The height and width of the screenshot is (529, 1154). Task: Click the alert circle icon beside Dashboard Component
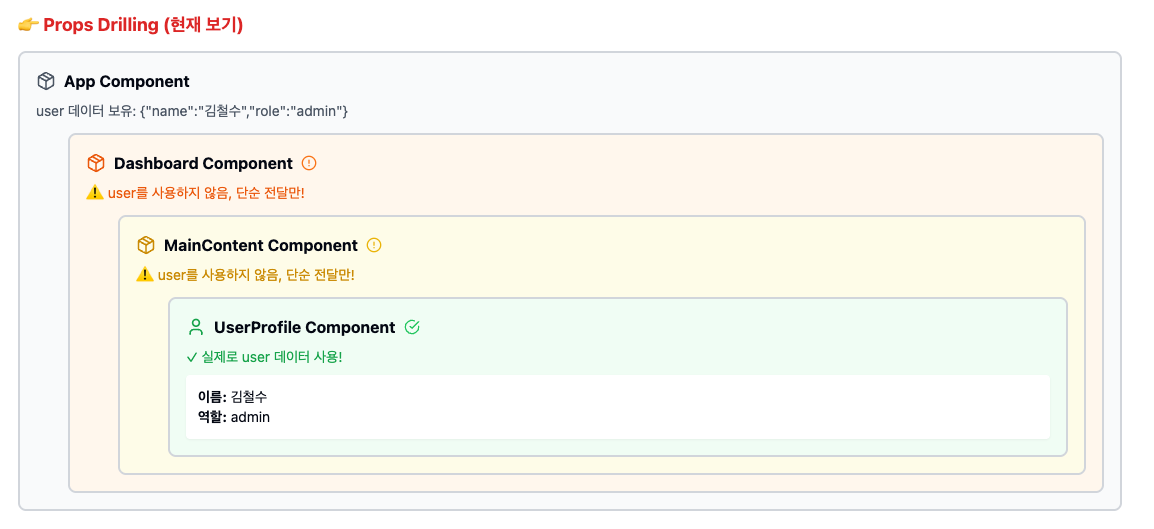(x=309, y=163)
